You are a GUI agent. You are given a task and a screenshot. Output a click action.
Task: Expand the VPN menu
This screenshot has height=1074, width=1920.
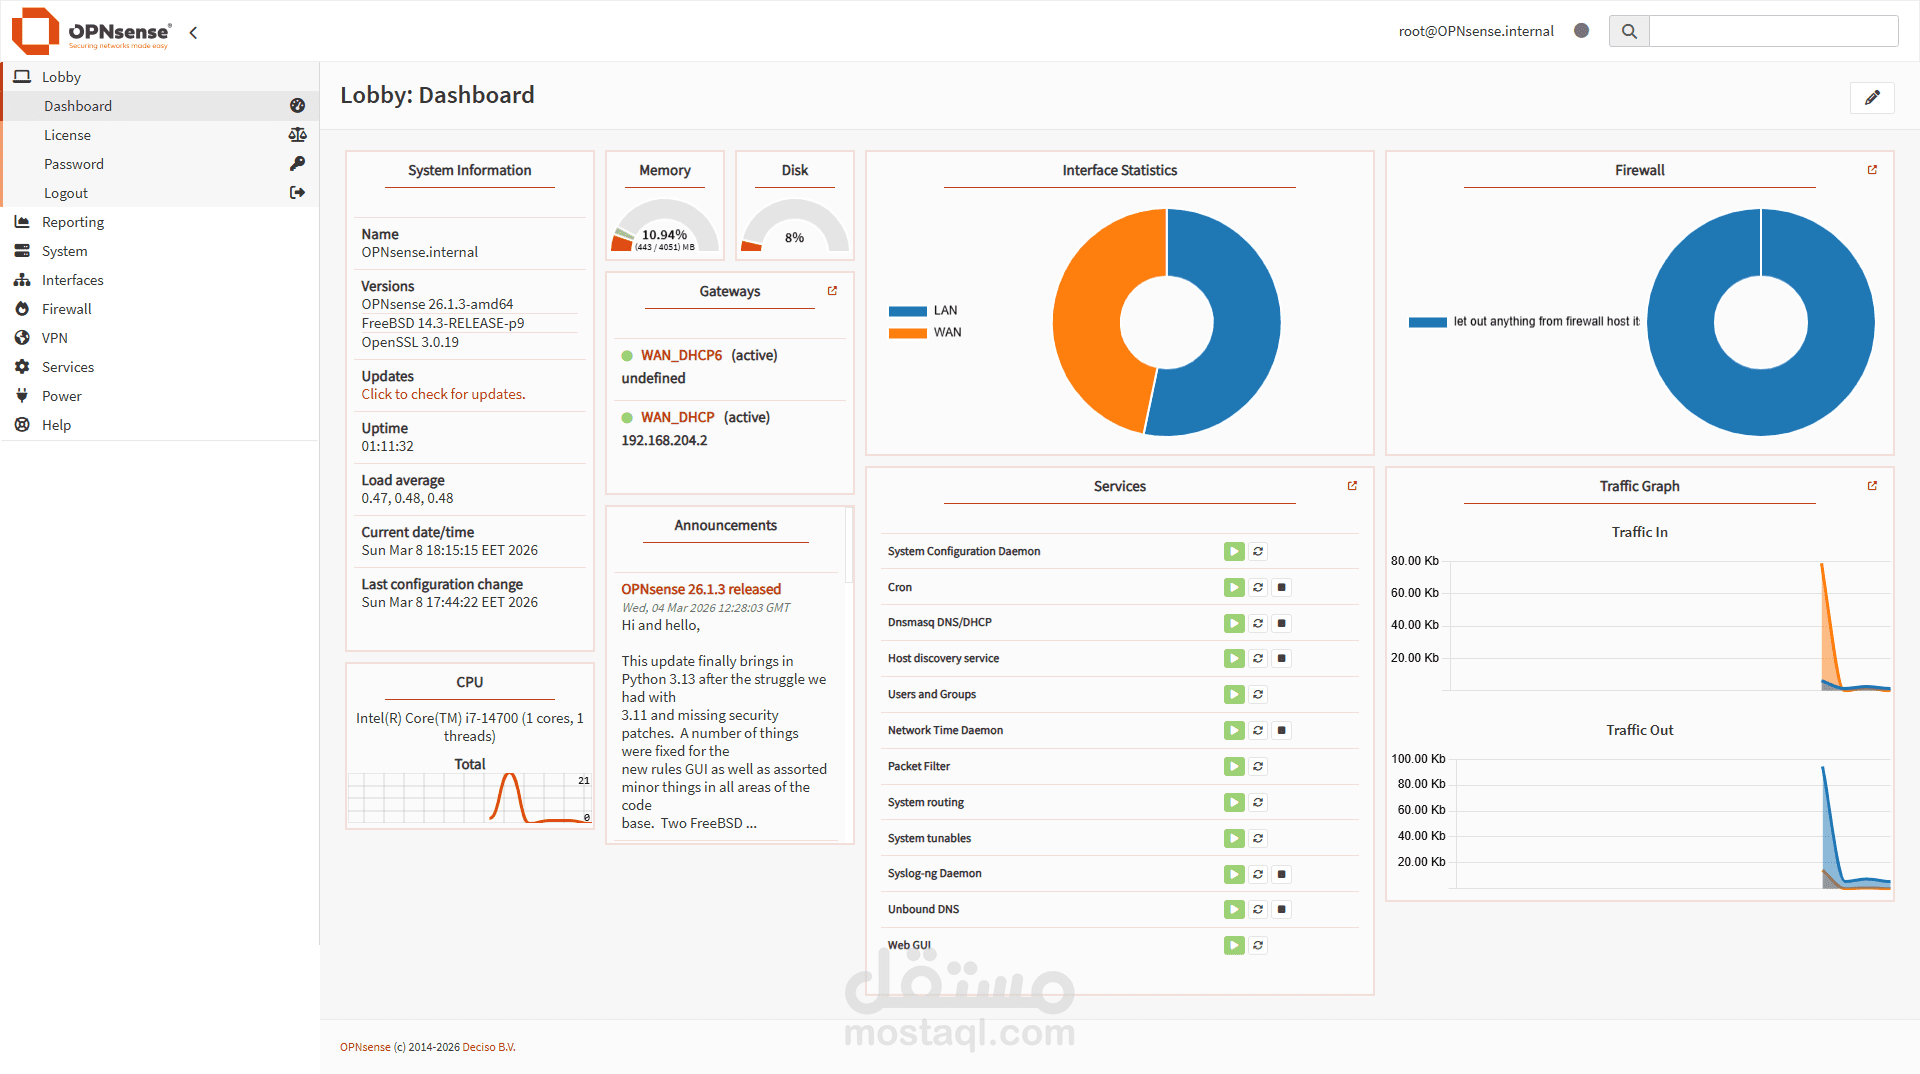[x=160, y=338]
